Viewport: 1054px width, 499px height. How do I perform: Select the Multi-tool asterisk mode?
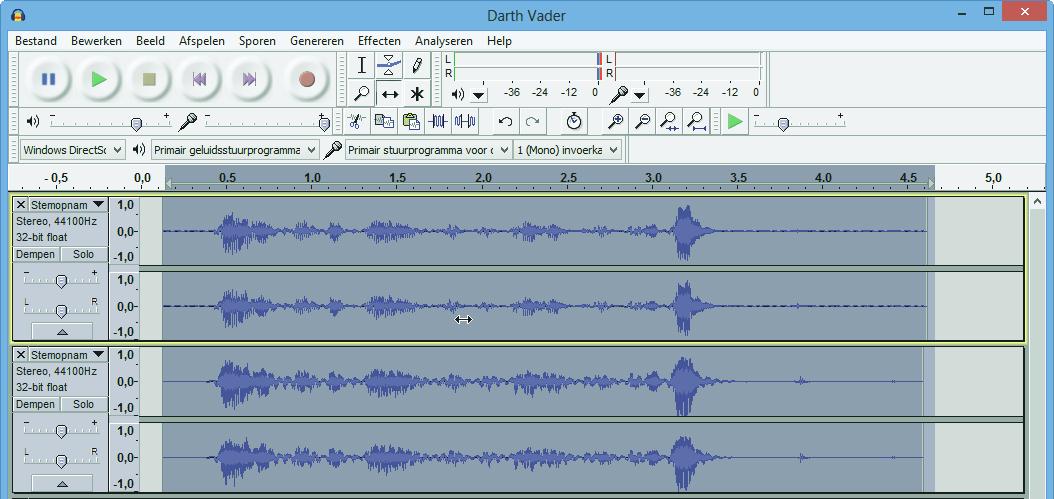pos(417,93)
